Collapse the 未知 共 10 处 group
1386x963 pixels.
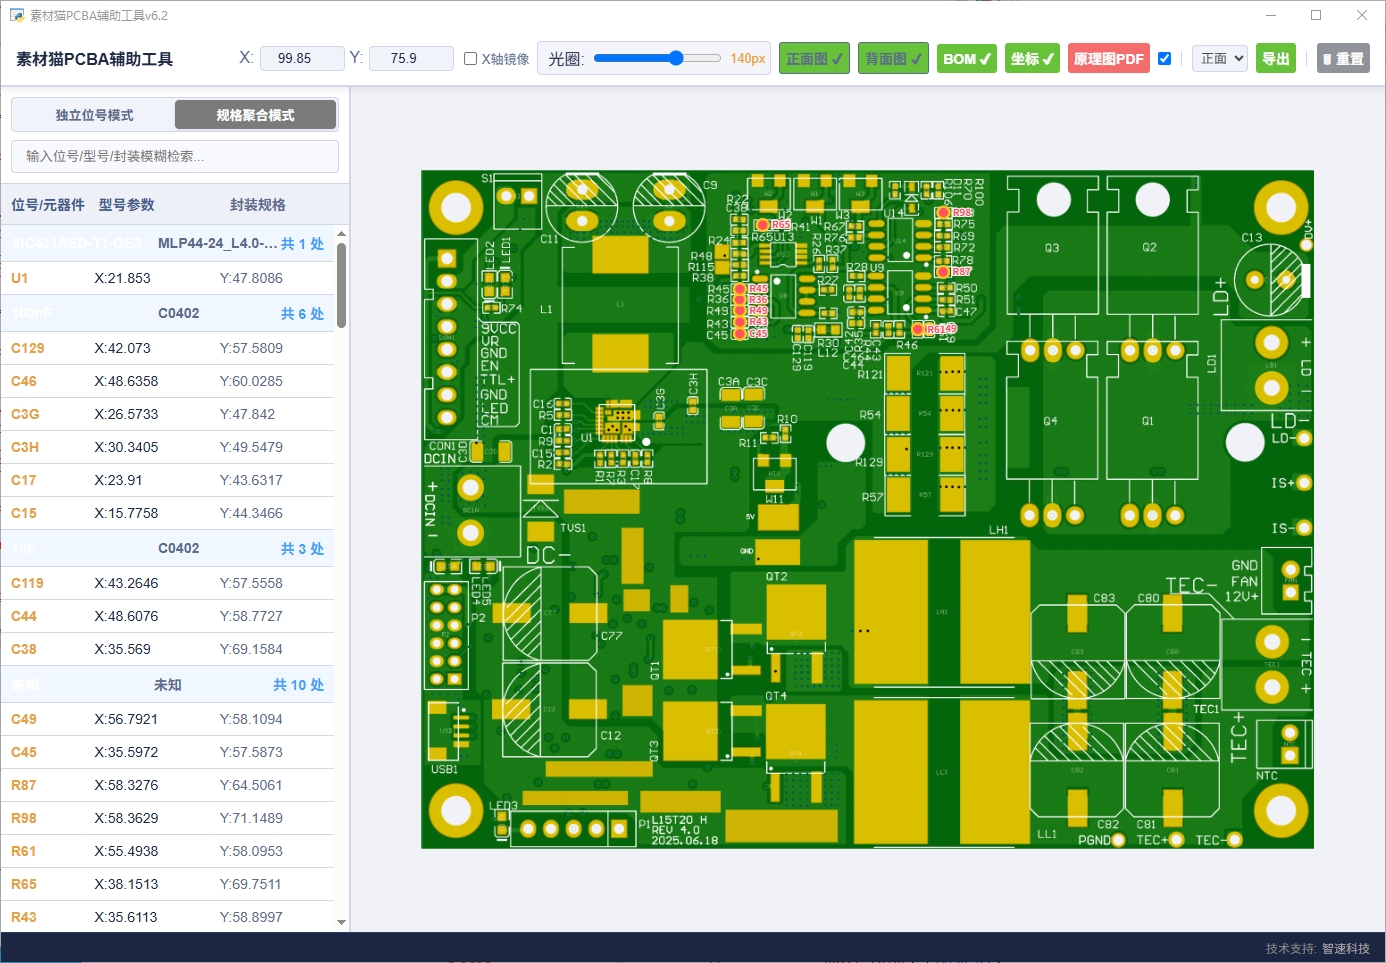[x=168, y=685]
